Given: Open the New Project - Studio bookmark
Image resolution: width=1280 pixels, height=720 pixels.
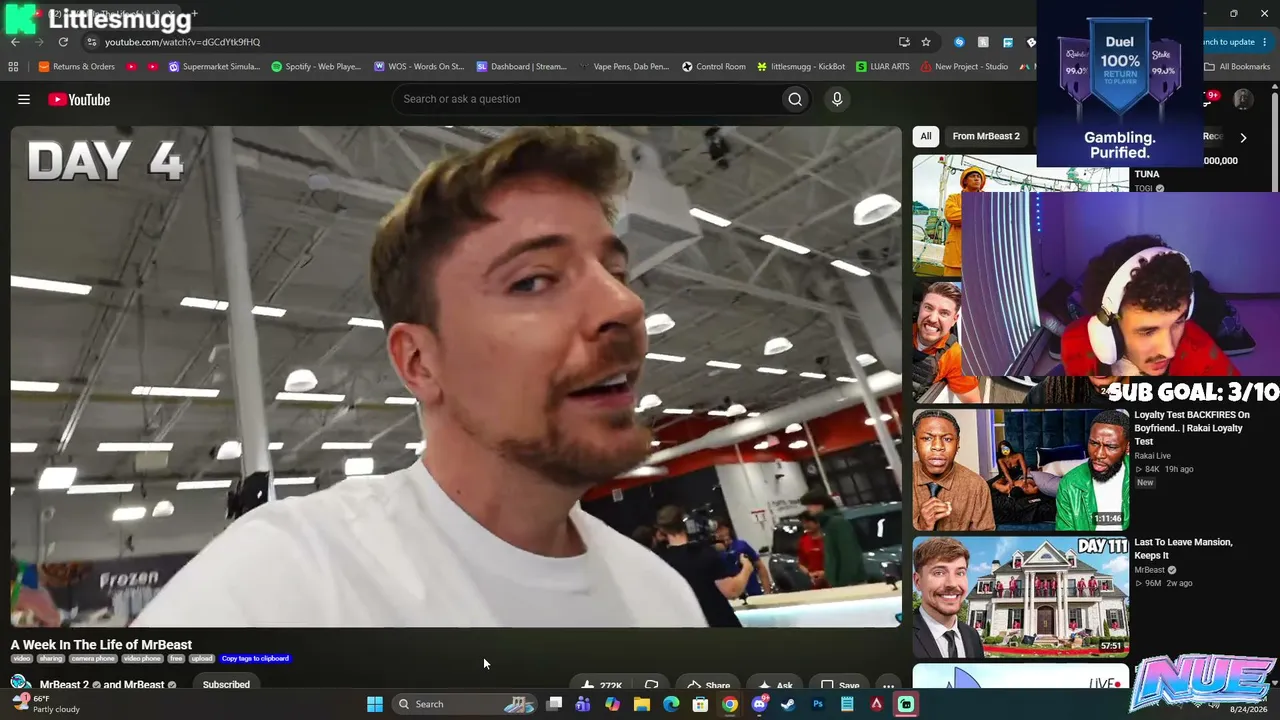Looking at the screenshot, I should tap(965, 67).
